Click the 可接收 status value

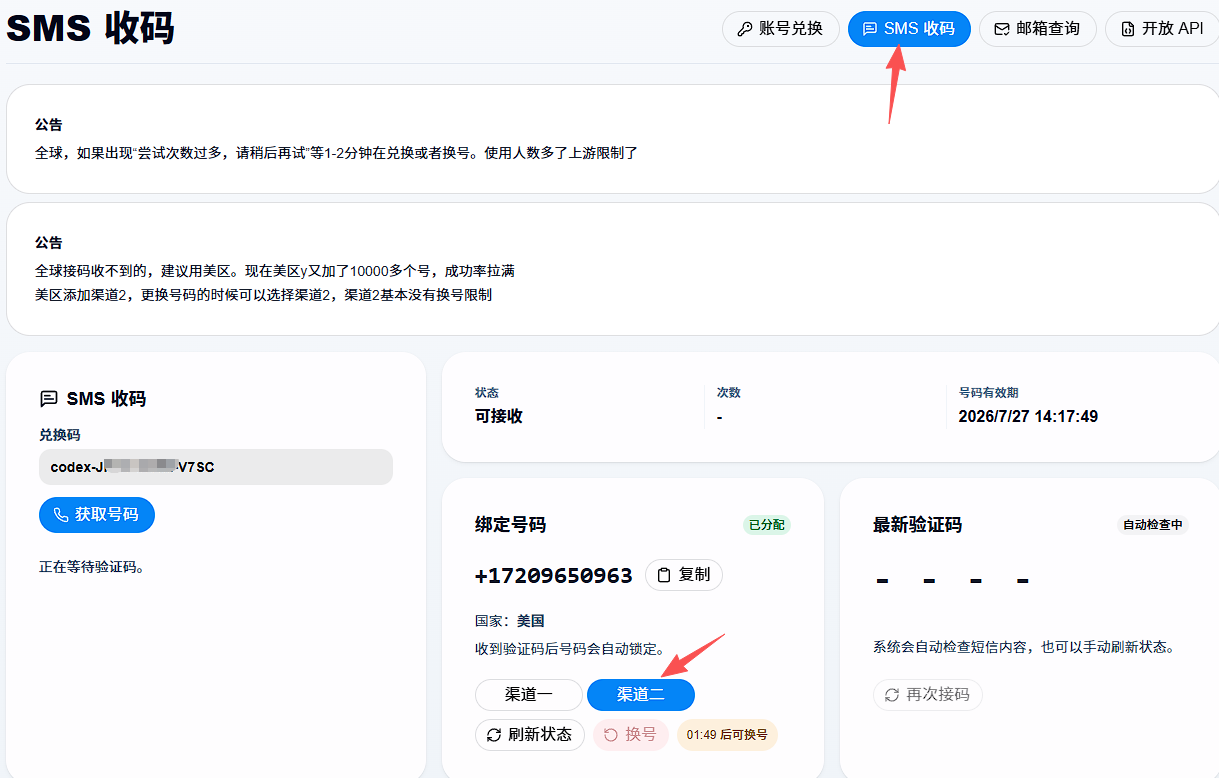coord(499,417)
